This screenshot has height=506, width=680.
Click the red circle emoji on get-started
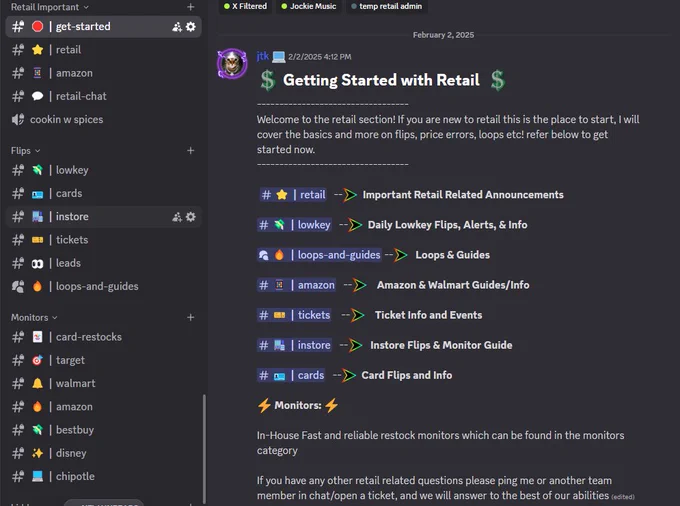tap(38, 26)
